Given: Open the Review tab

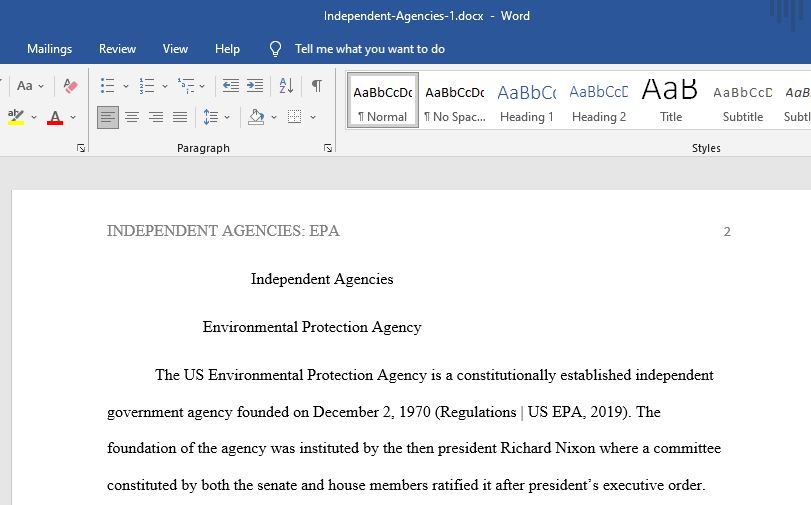Looking at the screenshot, I should 117,49.
